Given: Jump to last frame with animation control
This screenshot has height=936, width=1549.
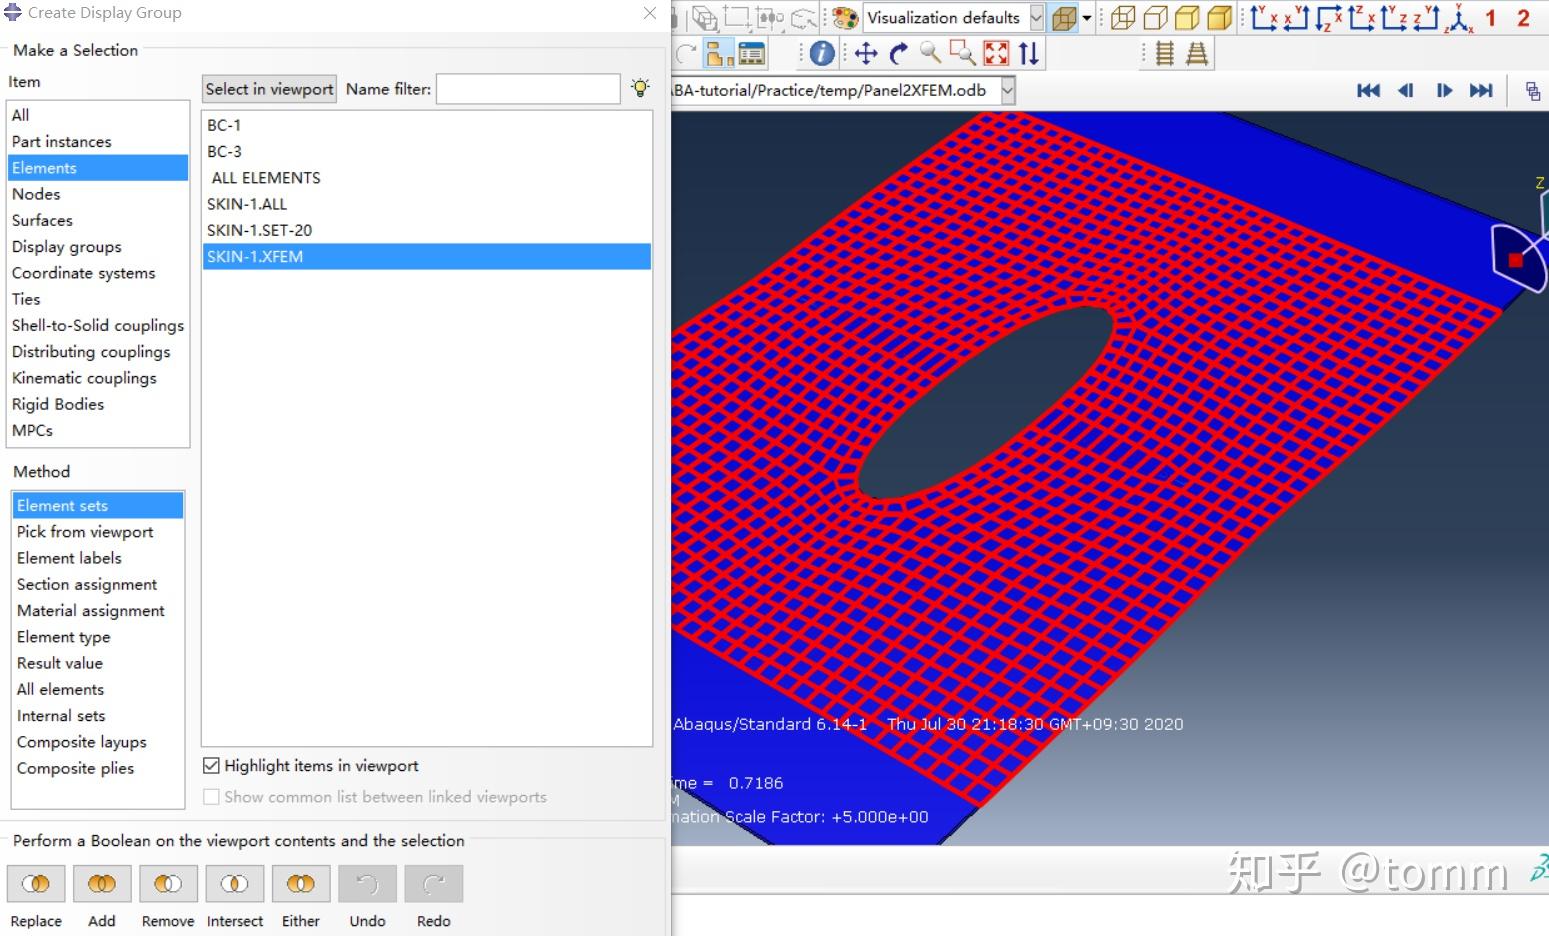Looking at the screenshot, I should [1481, 90].
